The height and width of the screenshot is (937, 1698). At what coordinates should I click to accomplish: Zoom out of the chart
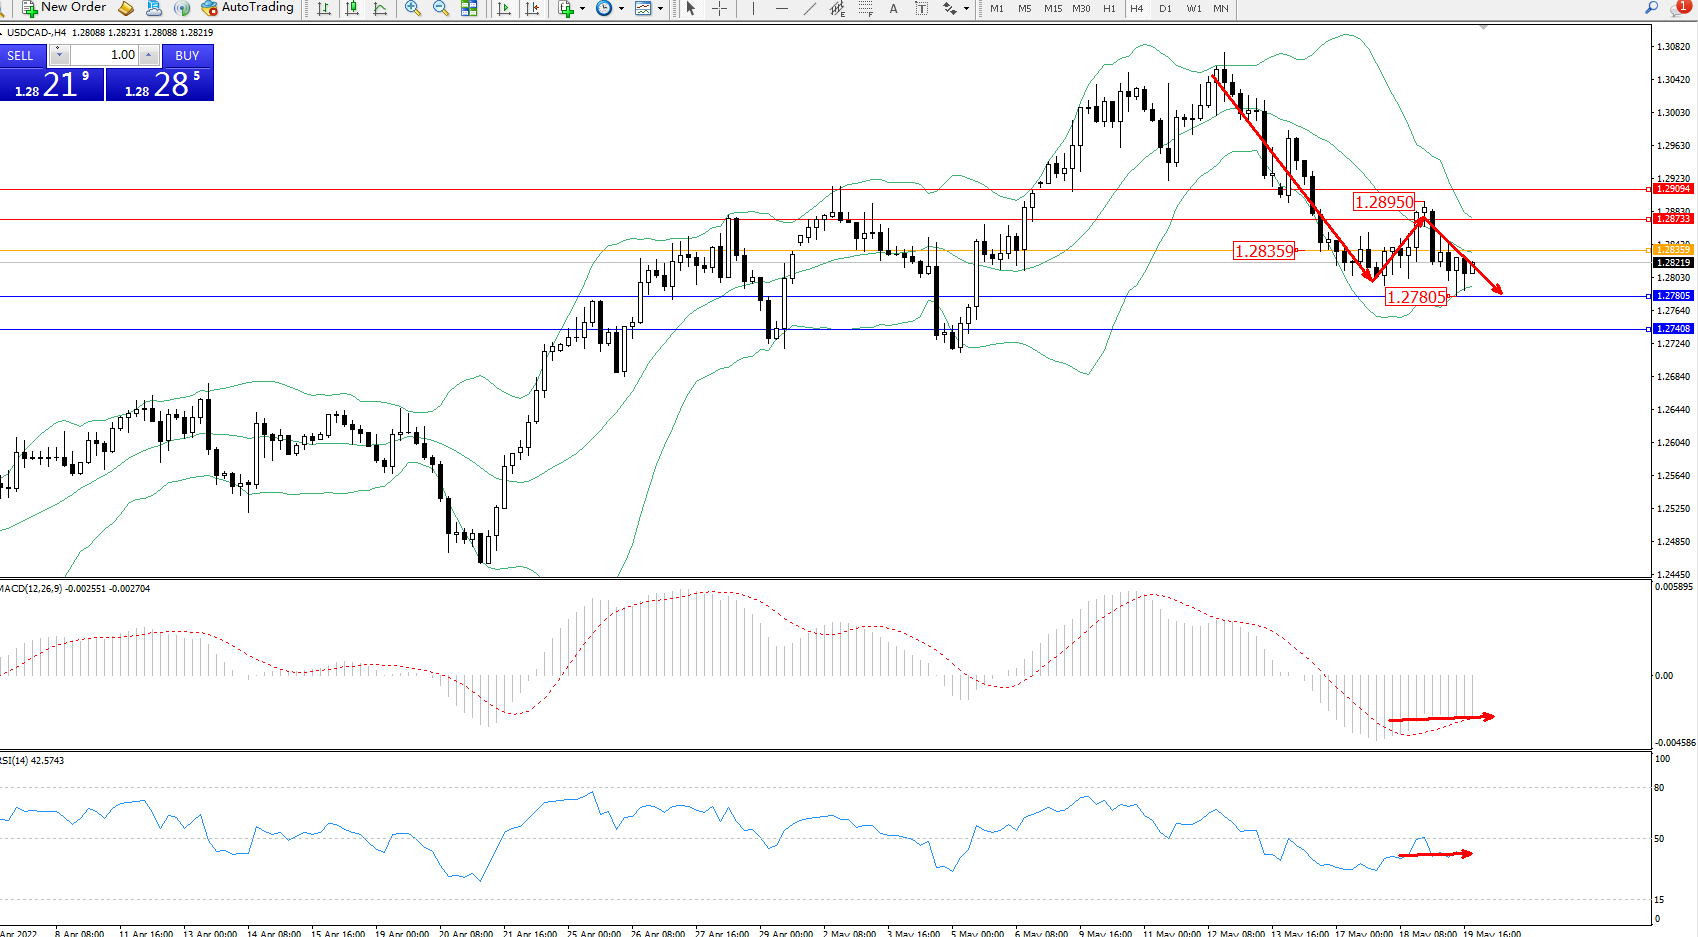tap(440, 8)
